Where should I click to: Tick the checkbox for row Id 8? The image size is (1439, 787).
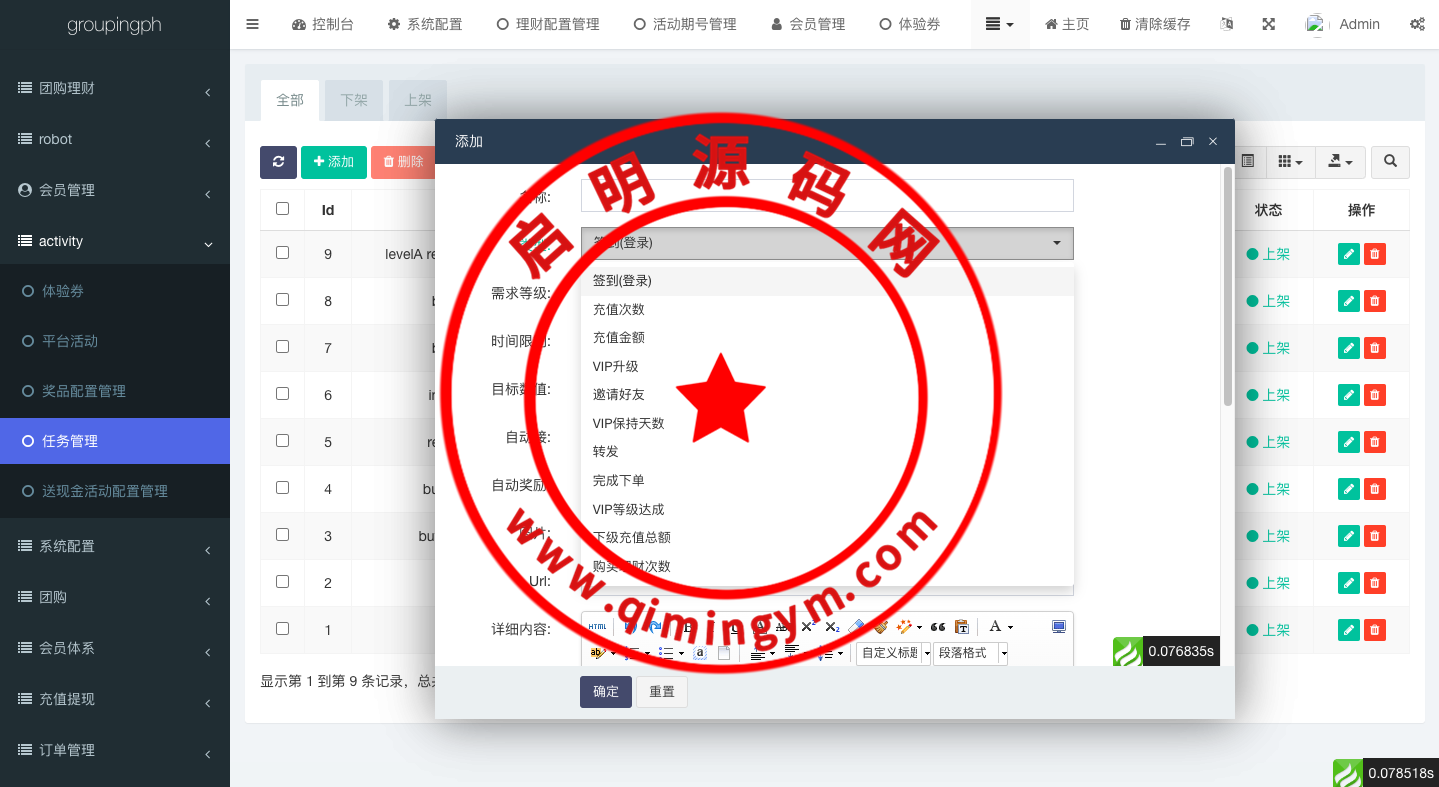282,300
